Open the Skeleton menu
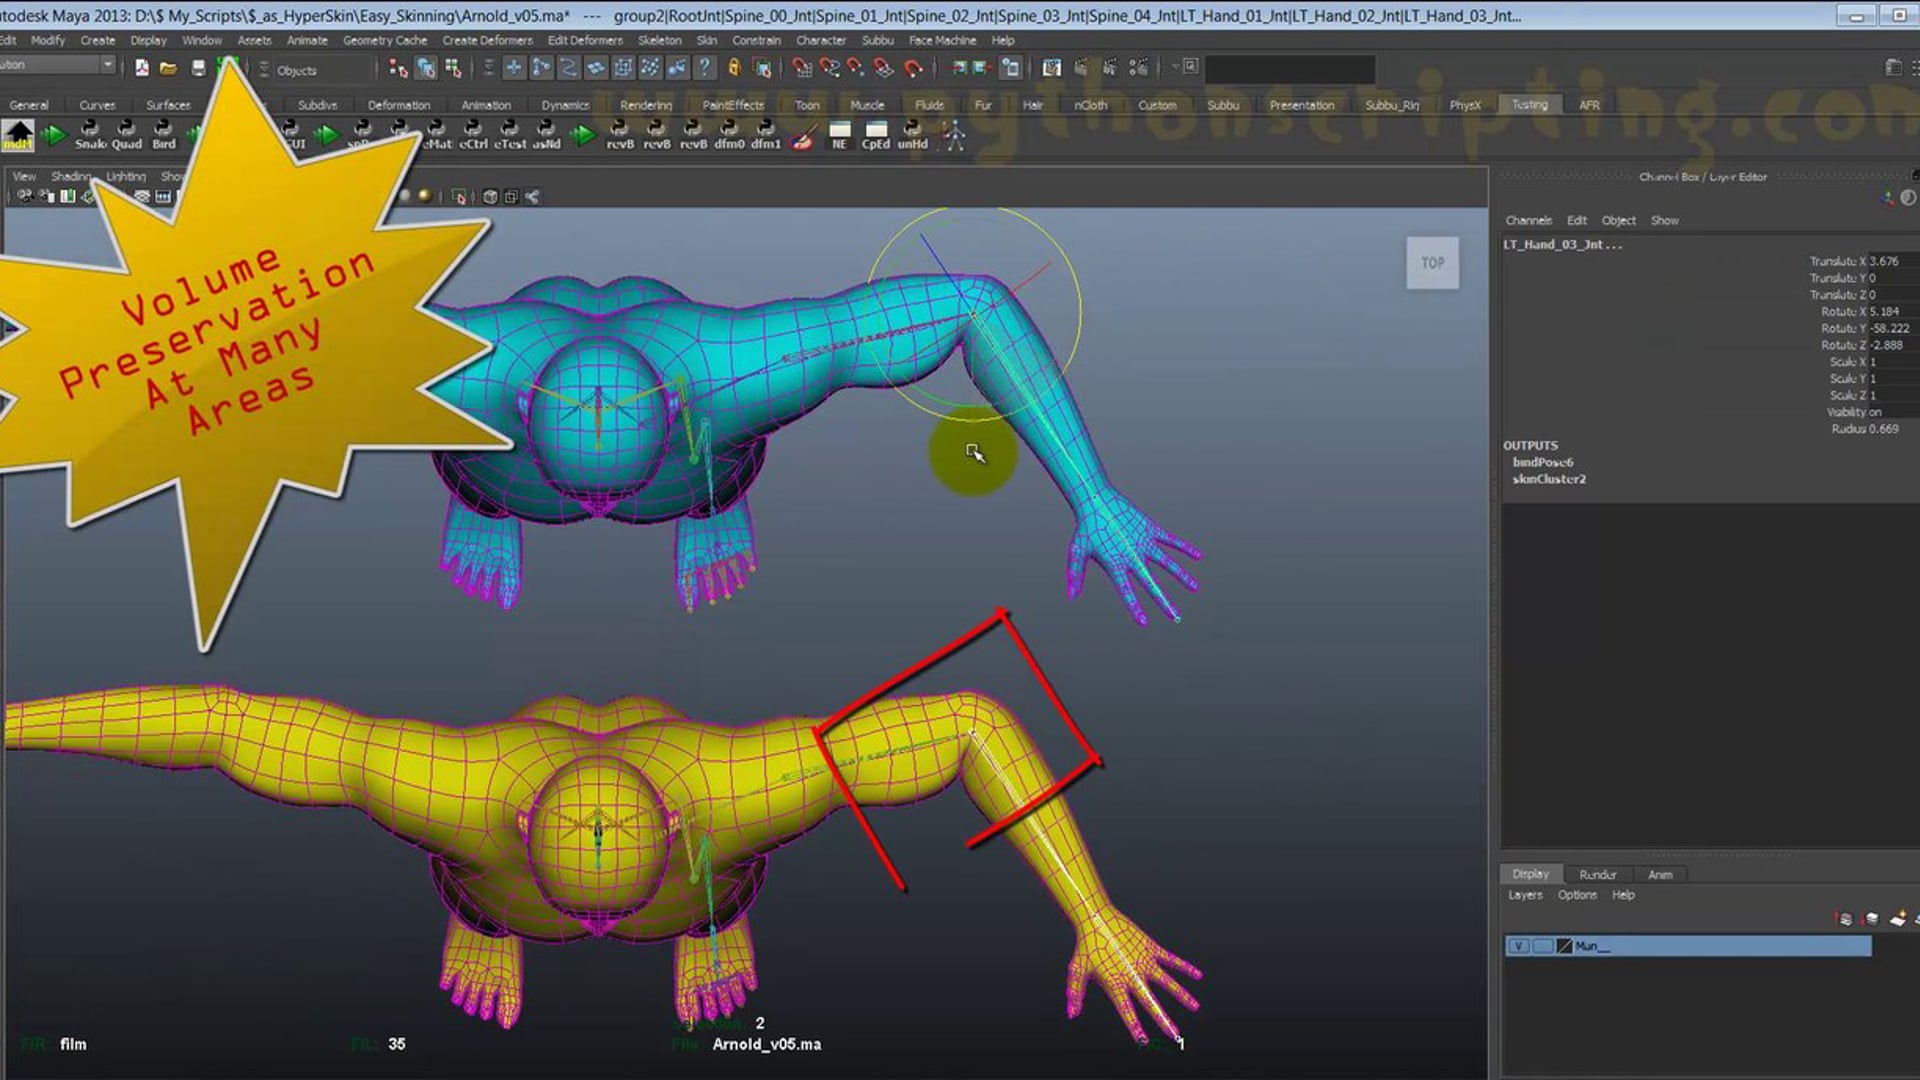This screenshot has height=1080, width=1920. pyautogui.click(x=659, y=41)
